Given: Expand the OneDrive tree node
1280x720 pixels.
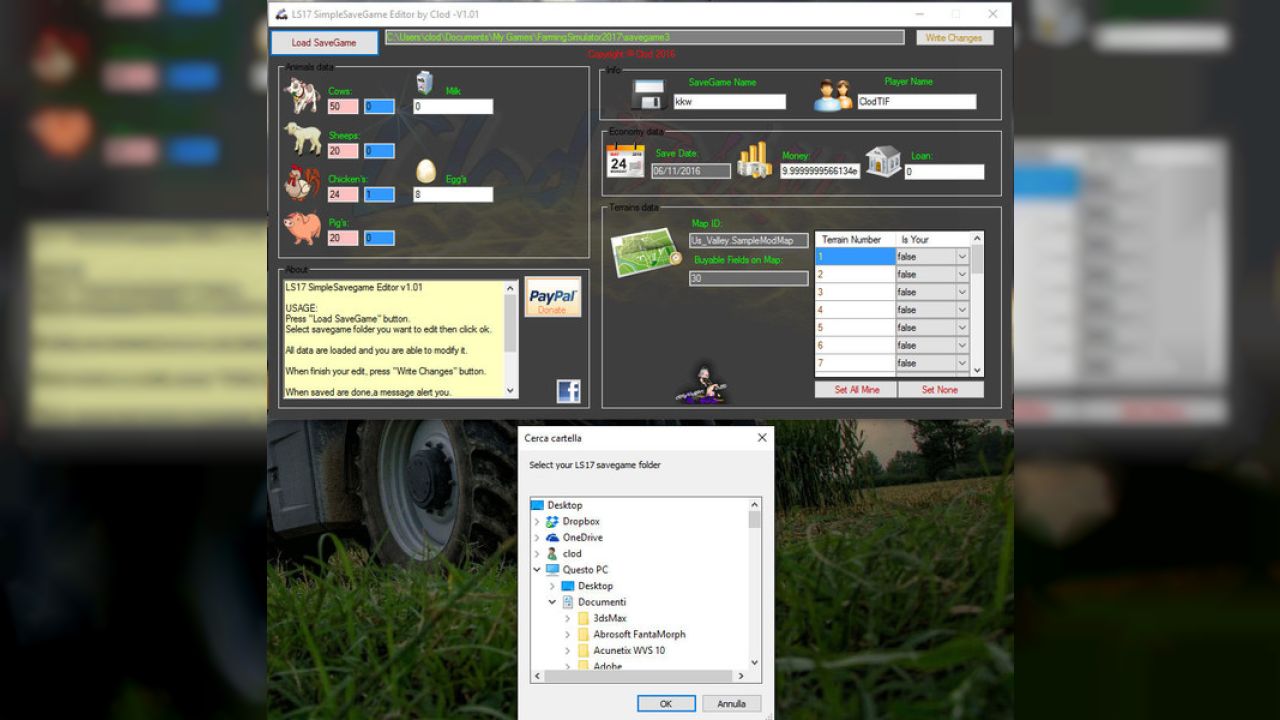Looking at the screenshot, I should [537, 538].
